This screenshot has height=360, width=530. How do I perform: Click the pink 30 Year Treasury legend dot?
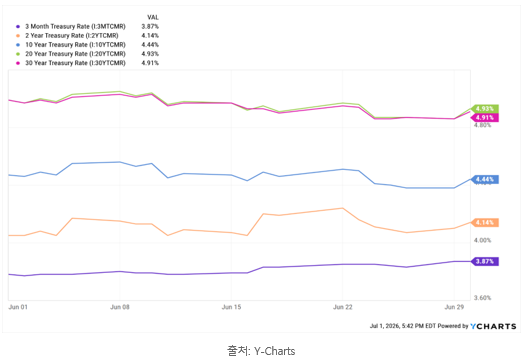click(18, 63)
